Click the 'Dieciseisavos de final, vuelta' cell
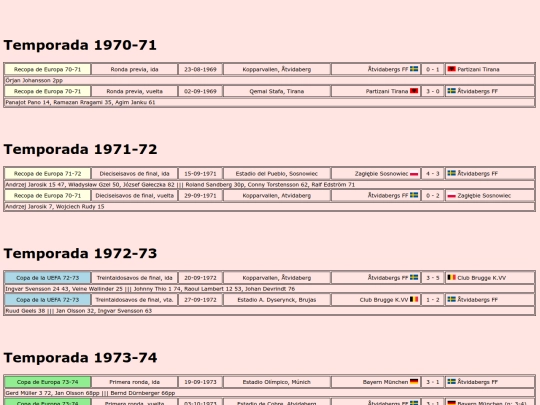540x405 pixels. [x=134, y=196]
